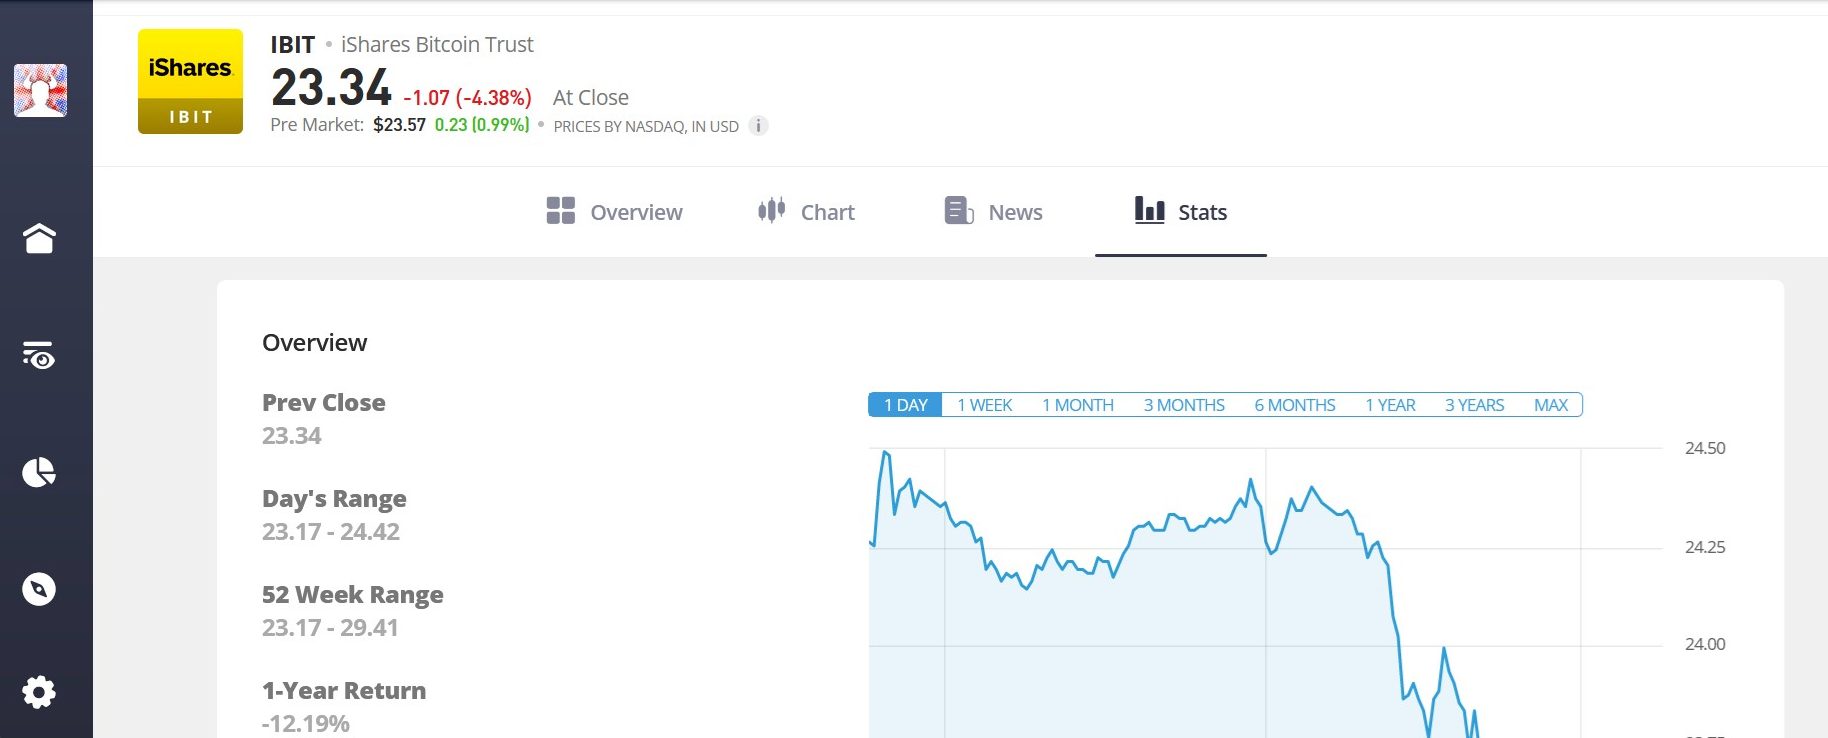Select 3 MONTHS chart range
This screenshot has width=1828, height=738.
[1184, 405]
